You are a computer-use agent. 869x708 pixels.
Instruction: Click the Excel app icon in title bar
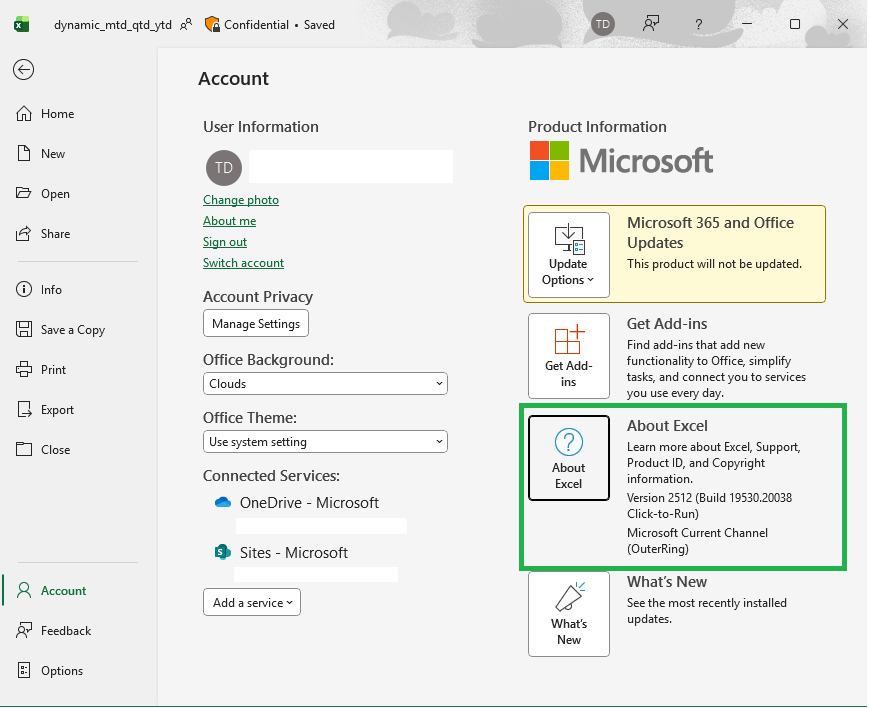[22, 24]
